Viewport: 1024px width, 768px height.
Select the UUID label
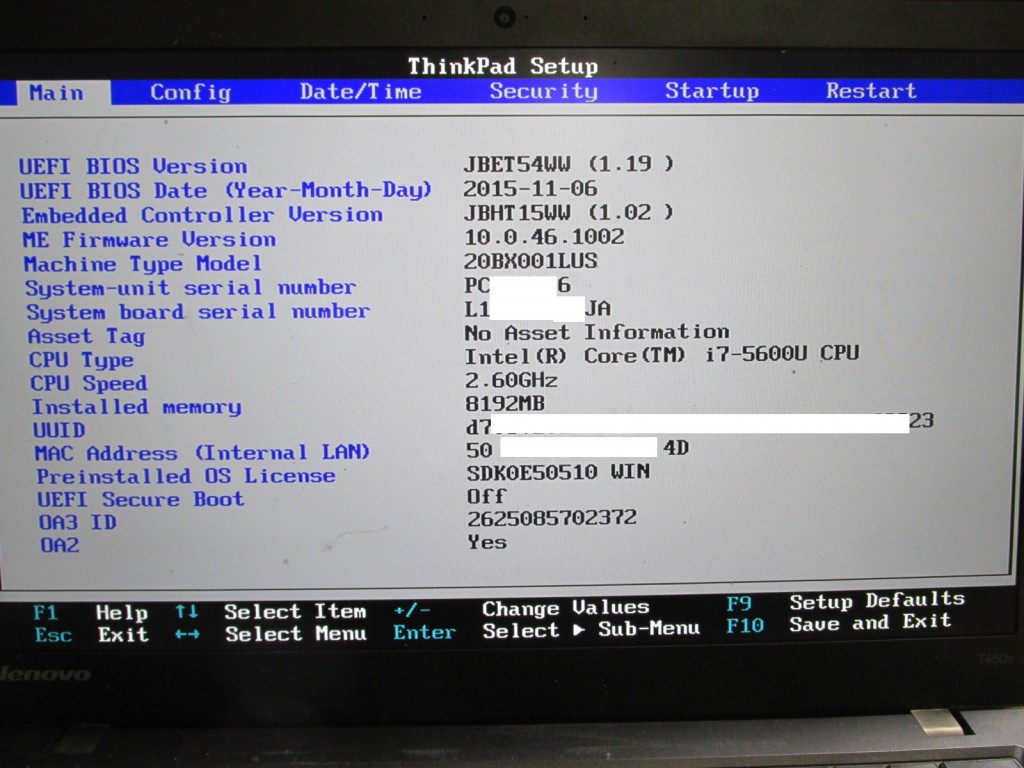pyautogui.click(x=59, y=430)
